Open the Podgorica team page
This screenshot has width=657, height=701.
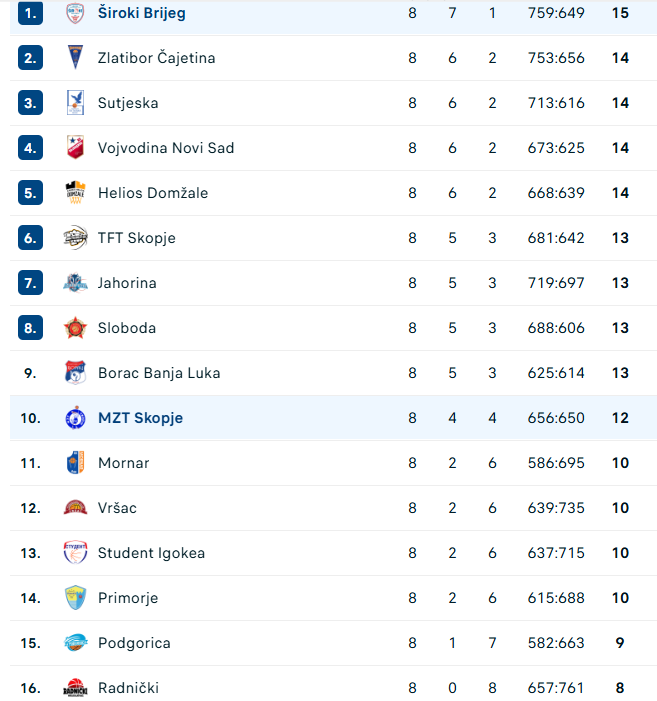point(134,643)
